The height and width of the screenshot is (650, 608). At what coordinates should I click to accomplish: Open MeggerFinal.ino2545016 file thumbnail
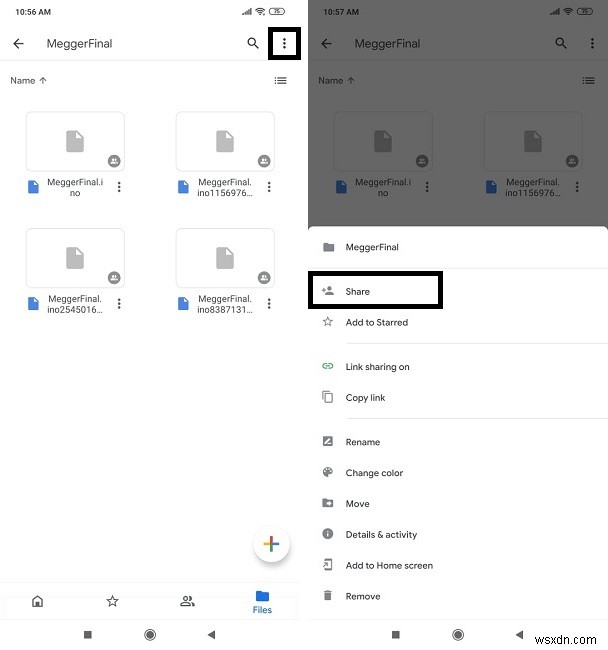[x=75, y=258]
